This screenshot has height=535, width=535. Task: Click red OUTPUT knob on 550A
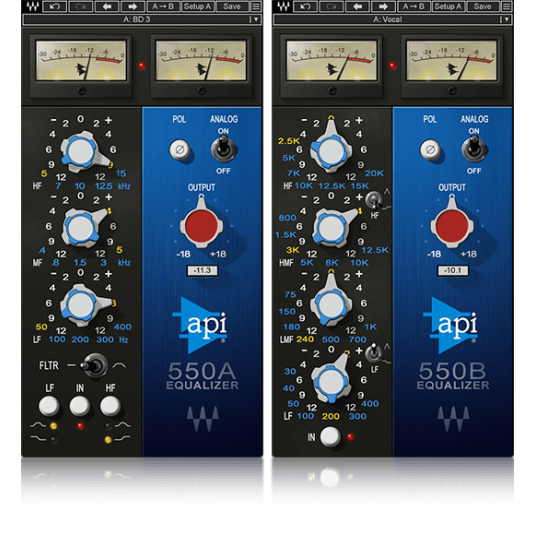tap(201, 226)
